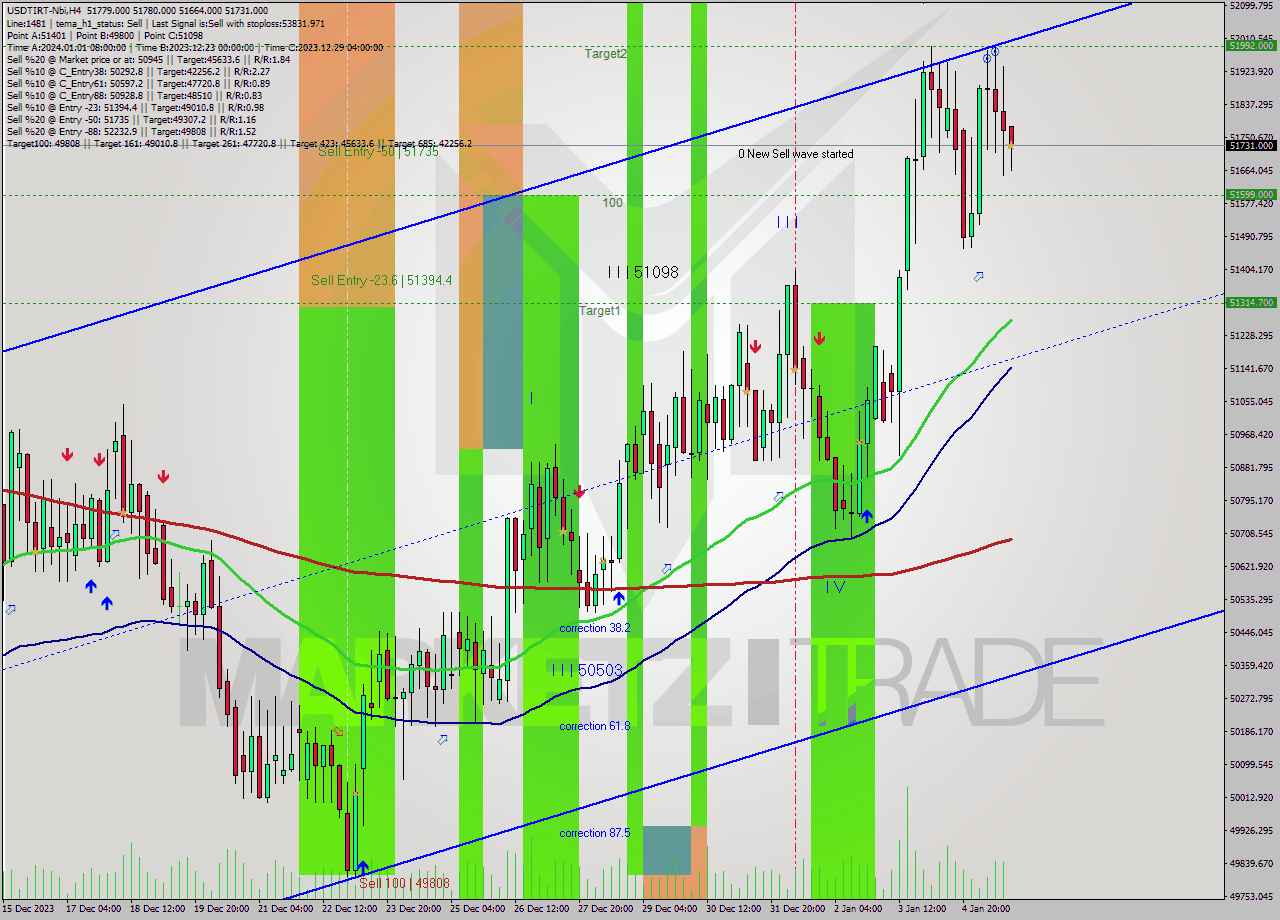Screen dimensions: 1280x920
Task: Click the 50795.170 price axis value
Action: [x=1252, y=500]
